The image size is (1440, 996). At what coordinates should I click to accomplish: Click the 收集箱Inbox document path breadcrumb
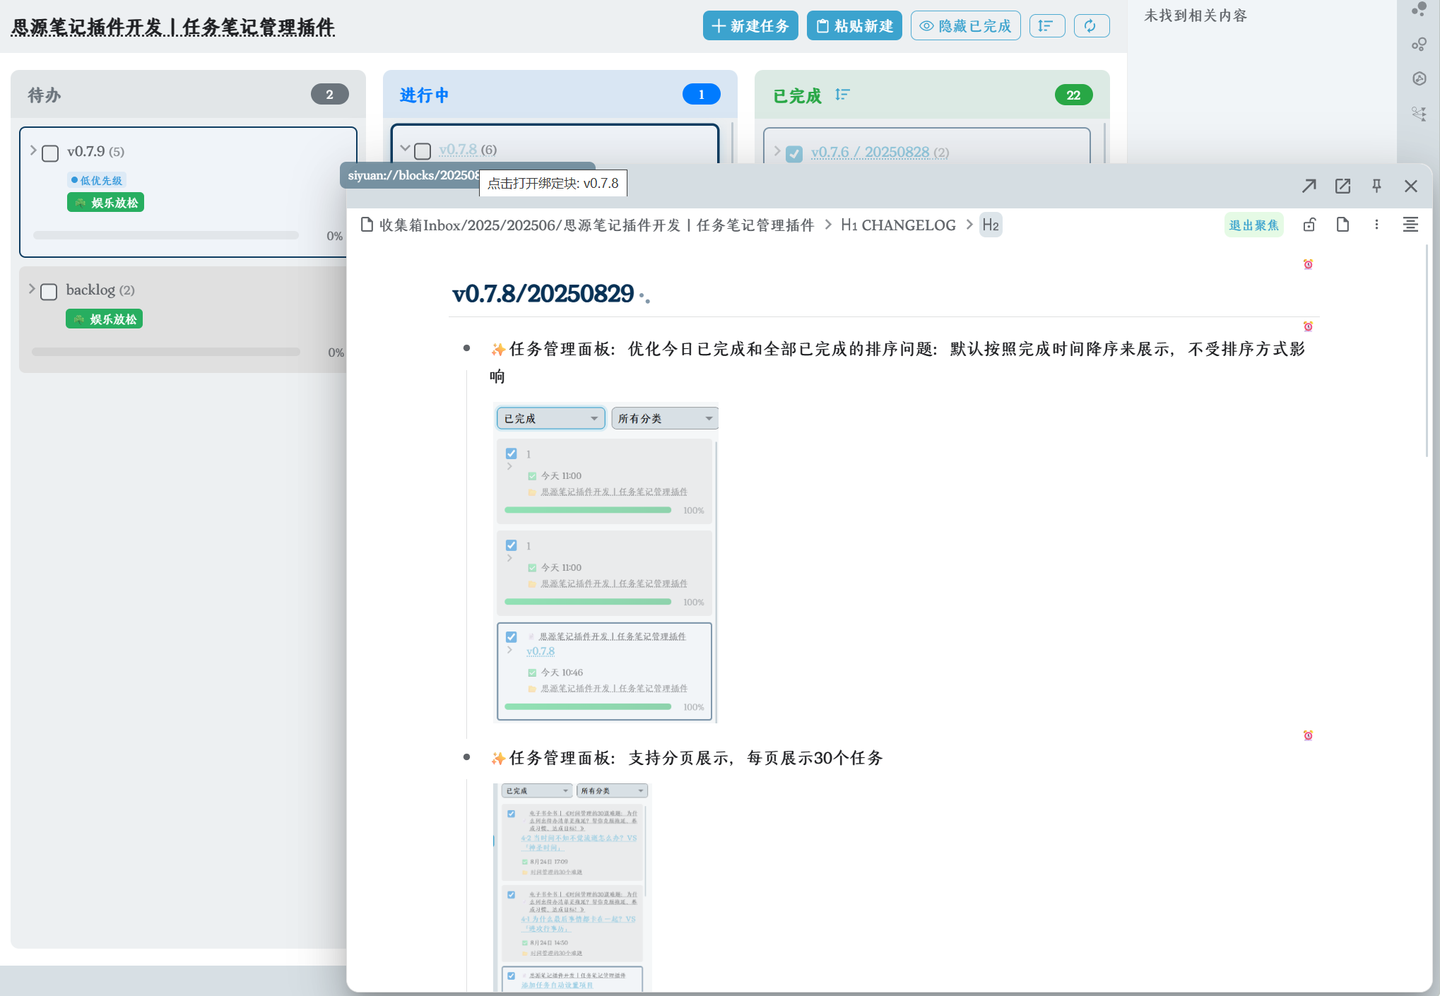(596, 225)
